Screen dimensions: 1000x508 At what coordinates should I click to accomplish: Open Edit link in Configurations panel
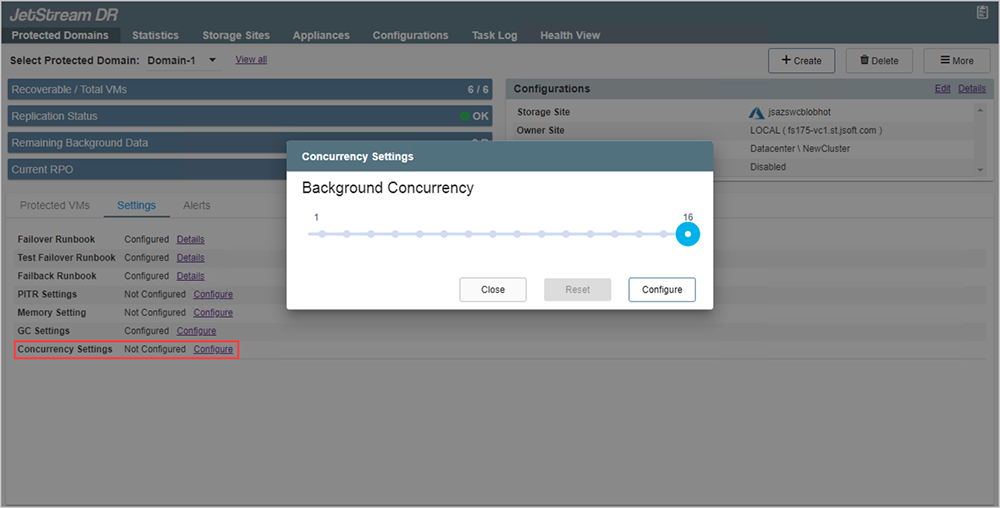[x=942, y=89]
